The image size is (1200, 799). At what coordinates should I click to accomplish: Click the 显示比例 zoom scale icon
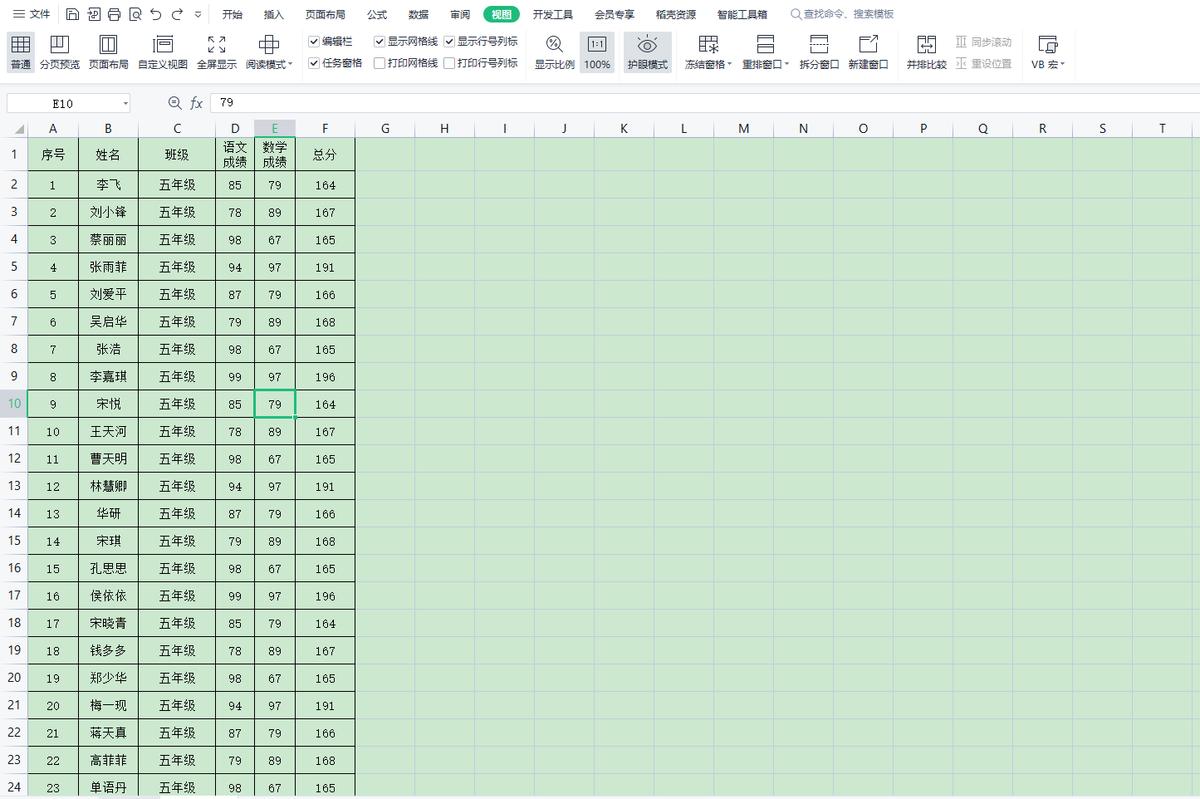(x=552, y=50)
